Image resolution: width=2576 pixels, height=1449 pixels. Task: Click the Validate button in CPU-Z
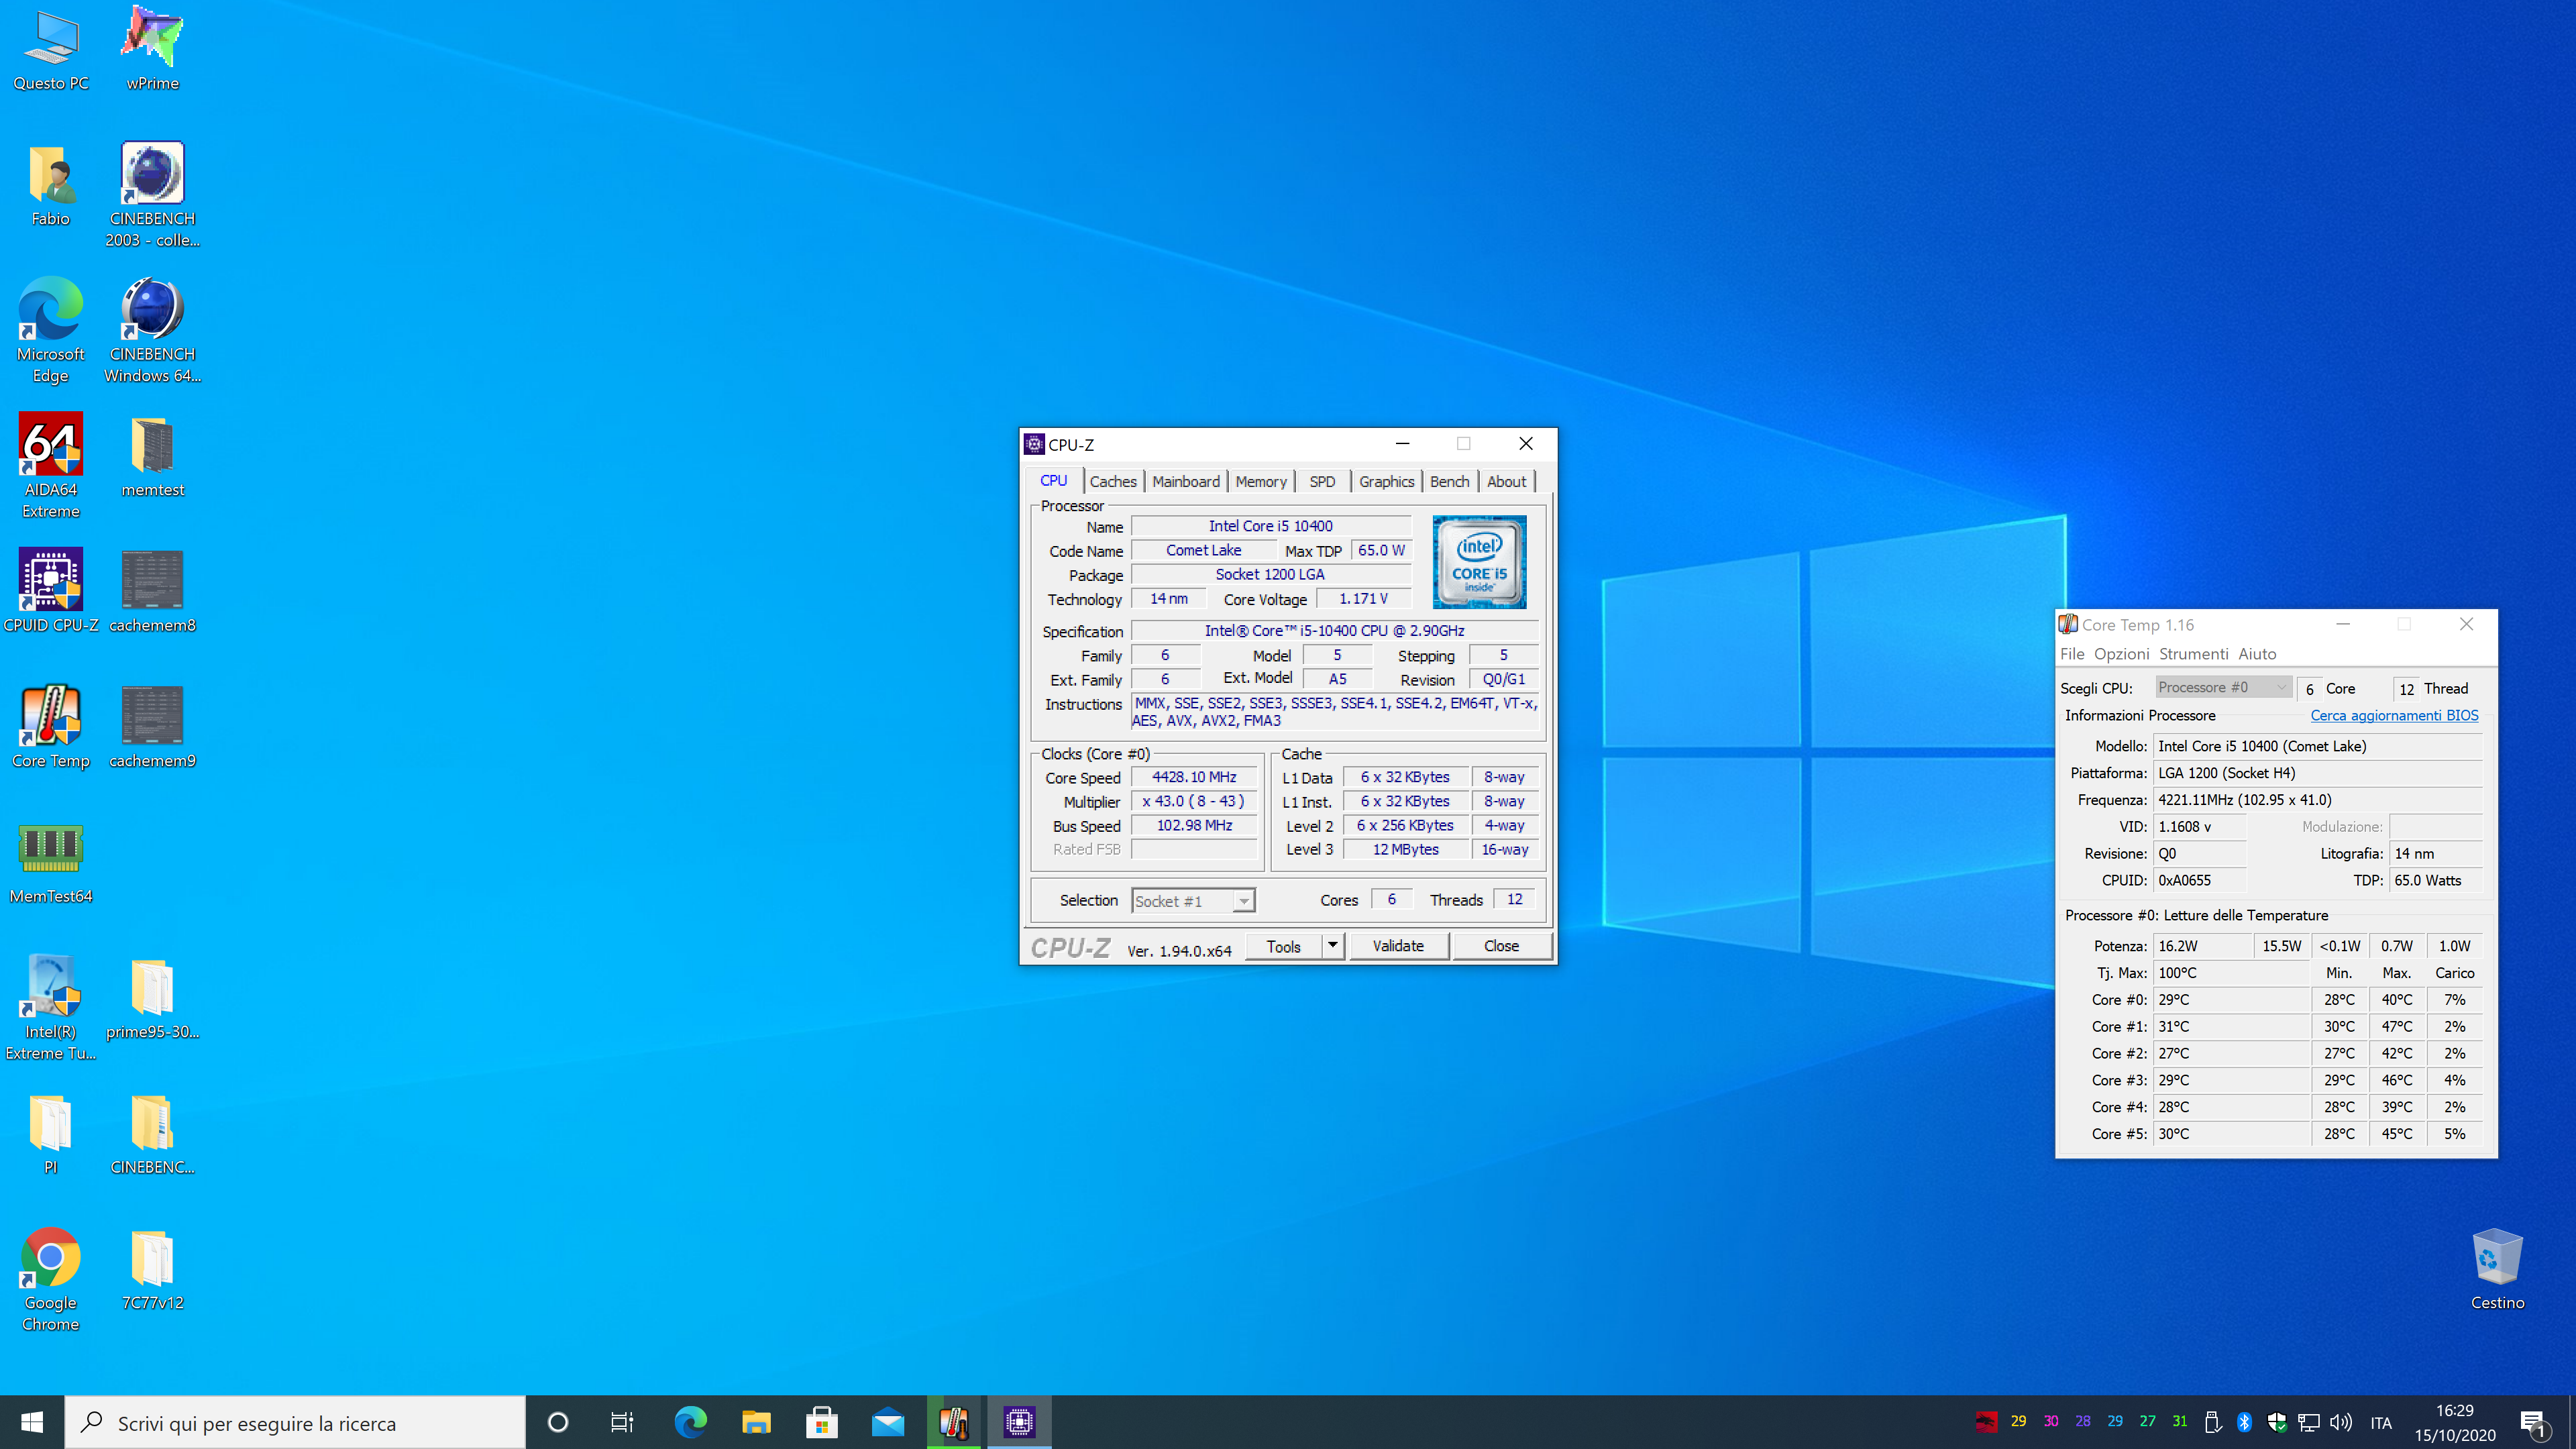1398,946
